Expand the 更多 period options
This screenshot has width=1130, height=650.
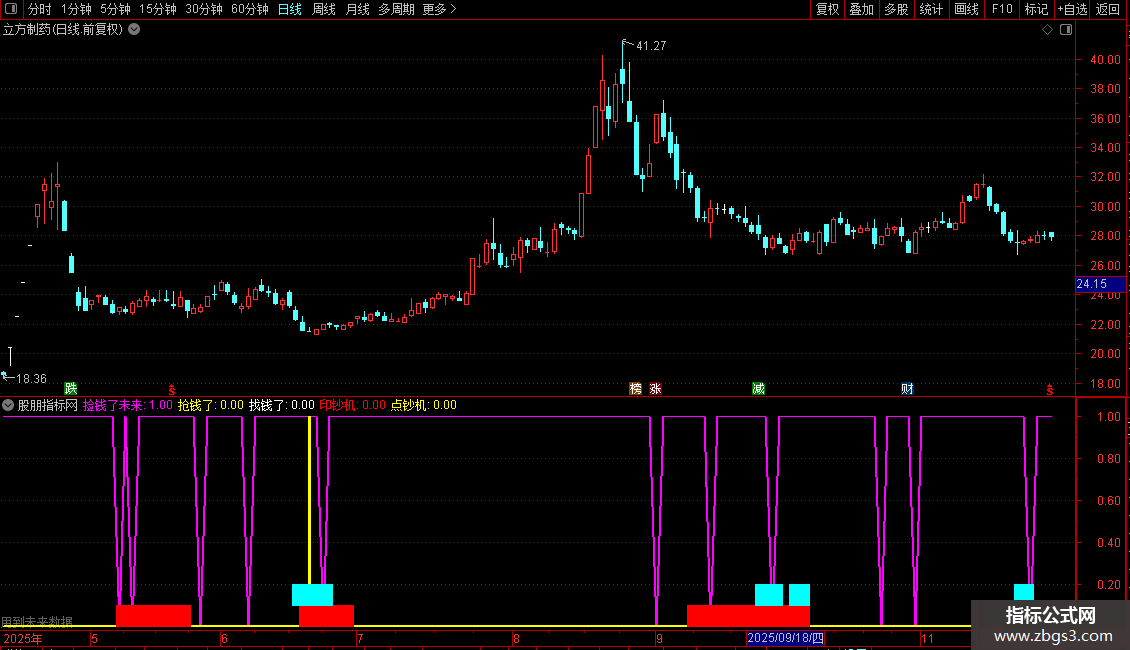(440, 9)
